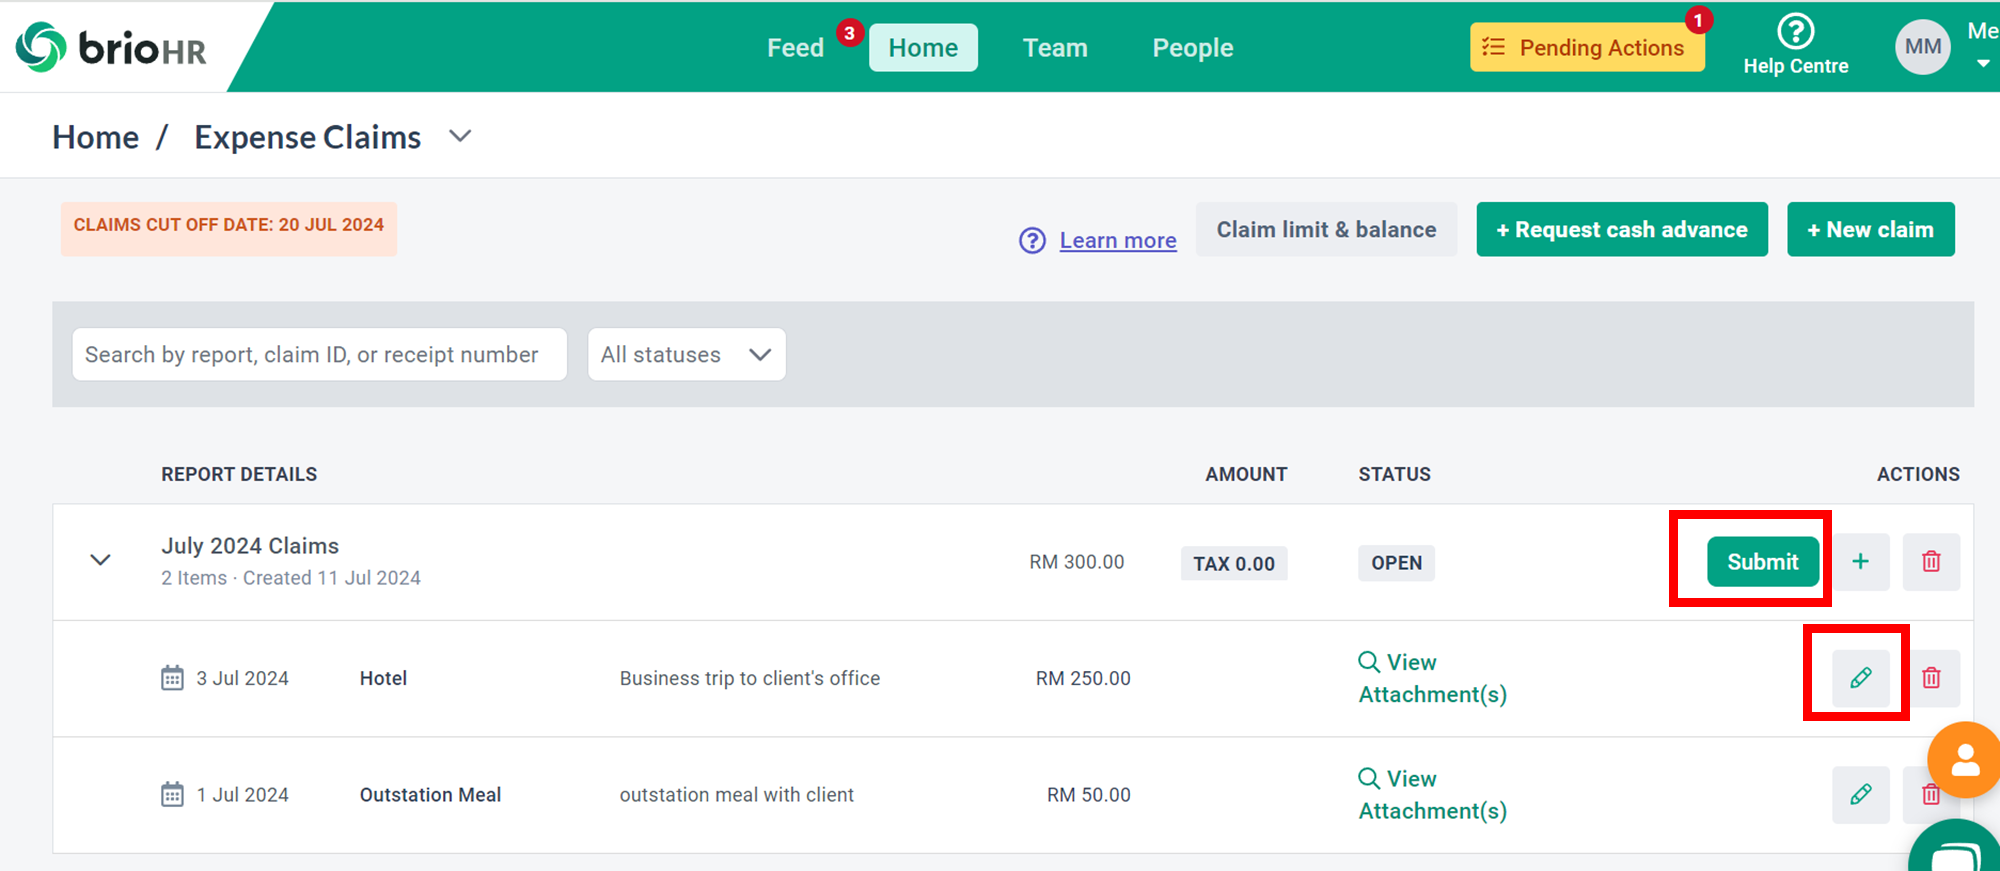The image size is (2000, 871).
Task: Click the Pending Actions checklist icon
Action: 1493,47
